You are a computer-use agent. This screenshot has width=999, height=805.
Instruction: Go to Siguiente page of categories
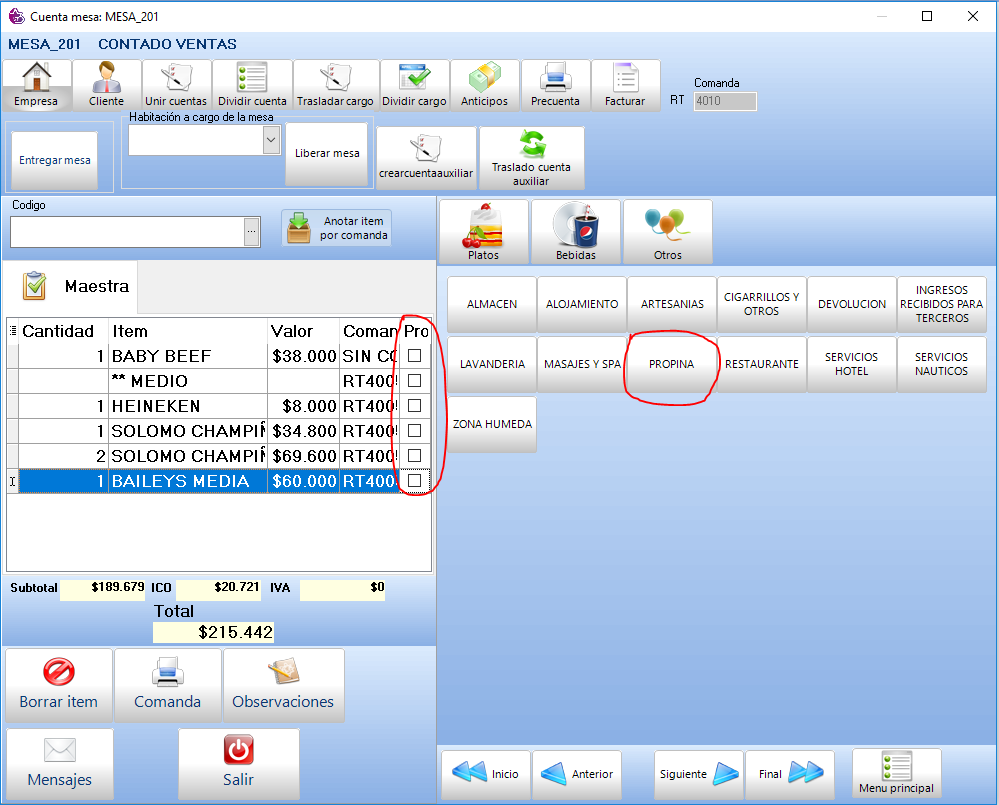click(698, 774)
